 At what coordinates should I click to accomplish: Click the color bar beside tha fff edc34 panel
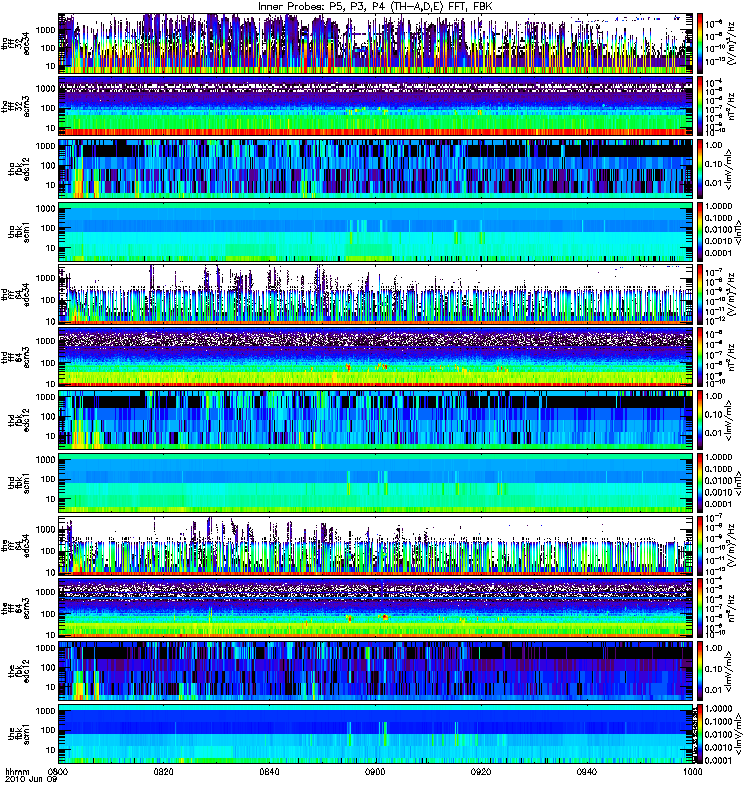(x=701, y=44)
